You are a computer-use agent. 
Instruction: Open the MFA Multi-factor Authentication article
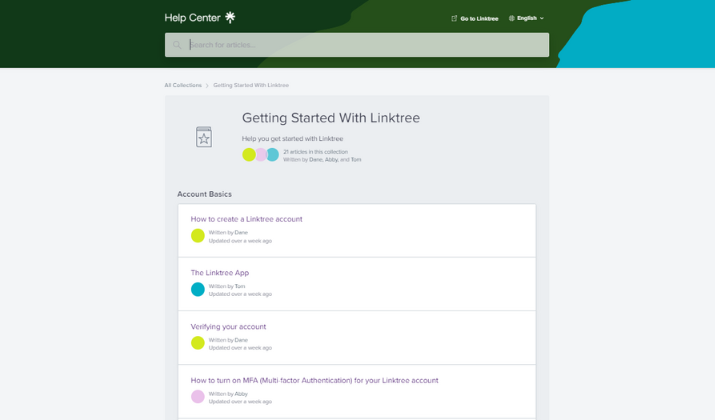click(314, 380)
